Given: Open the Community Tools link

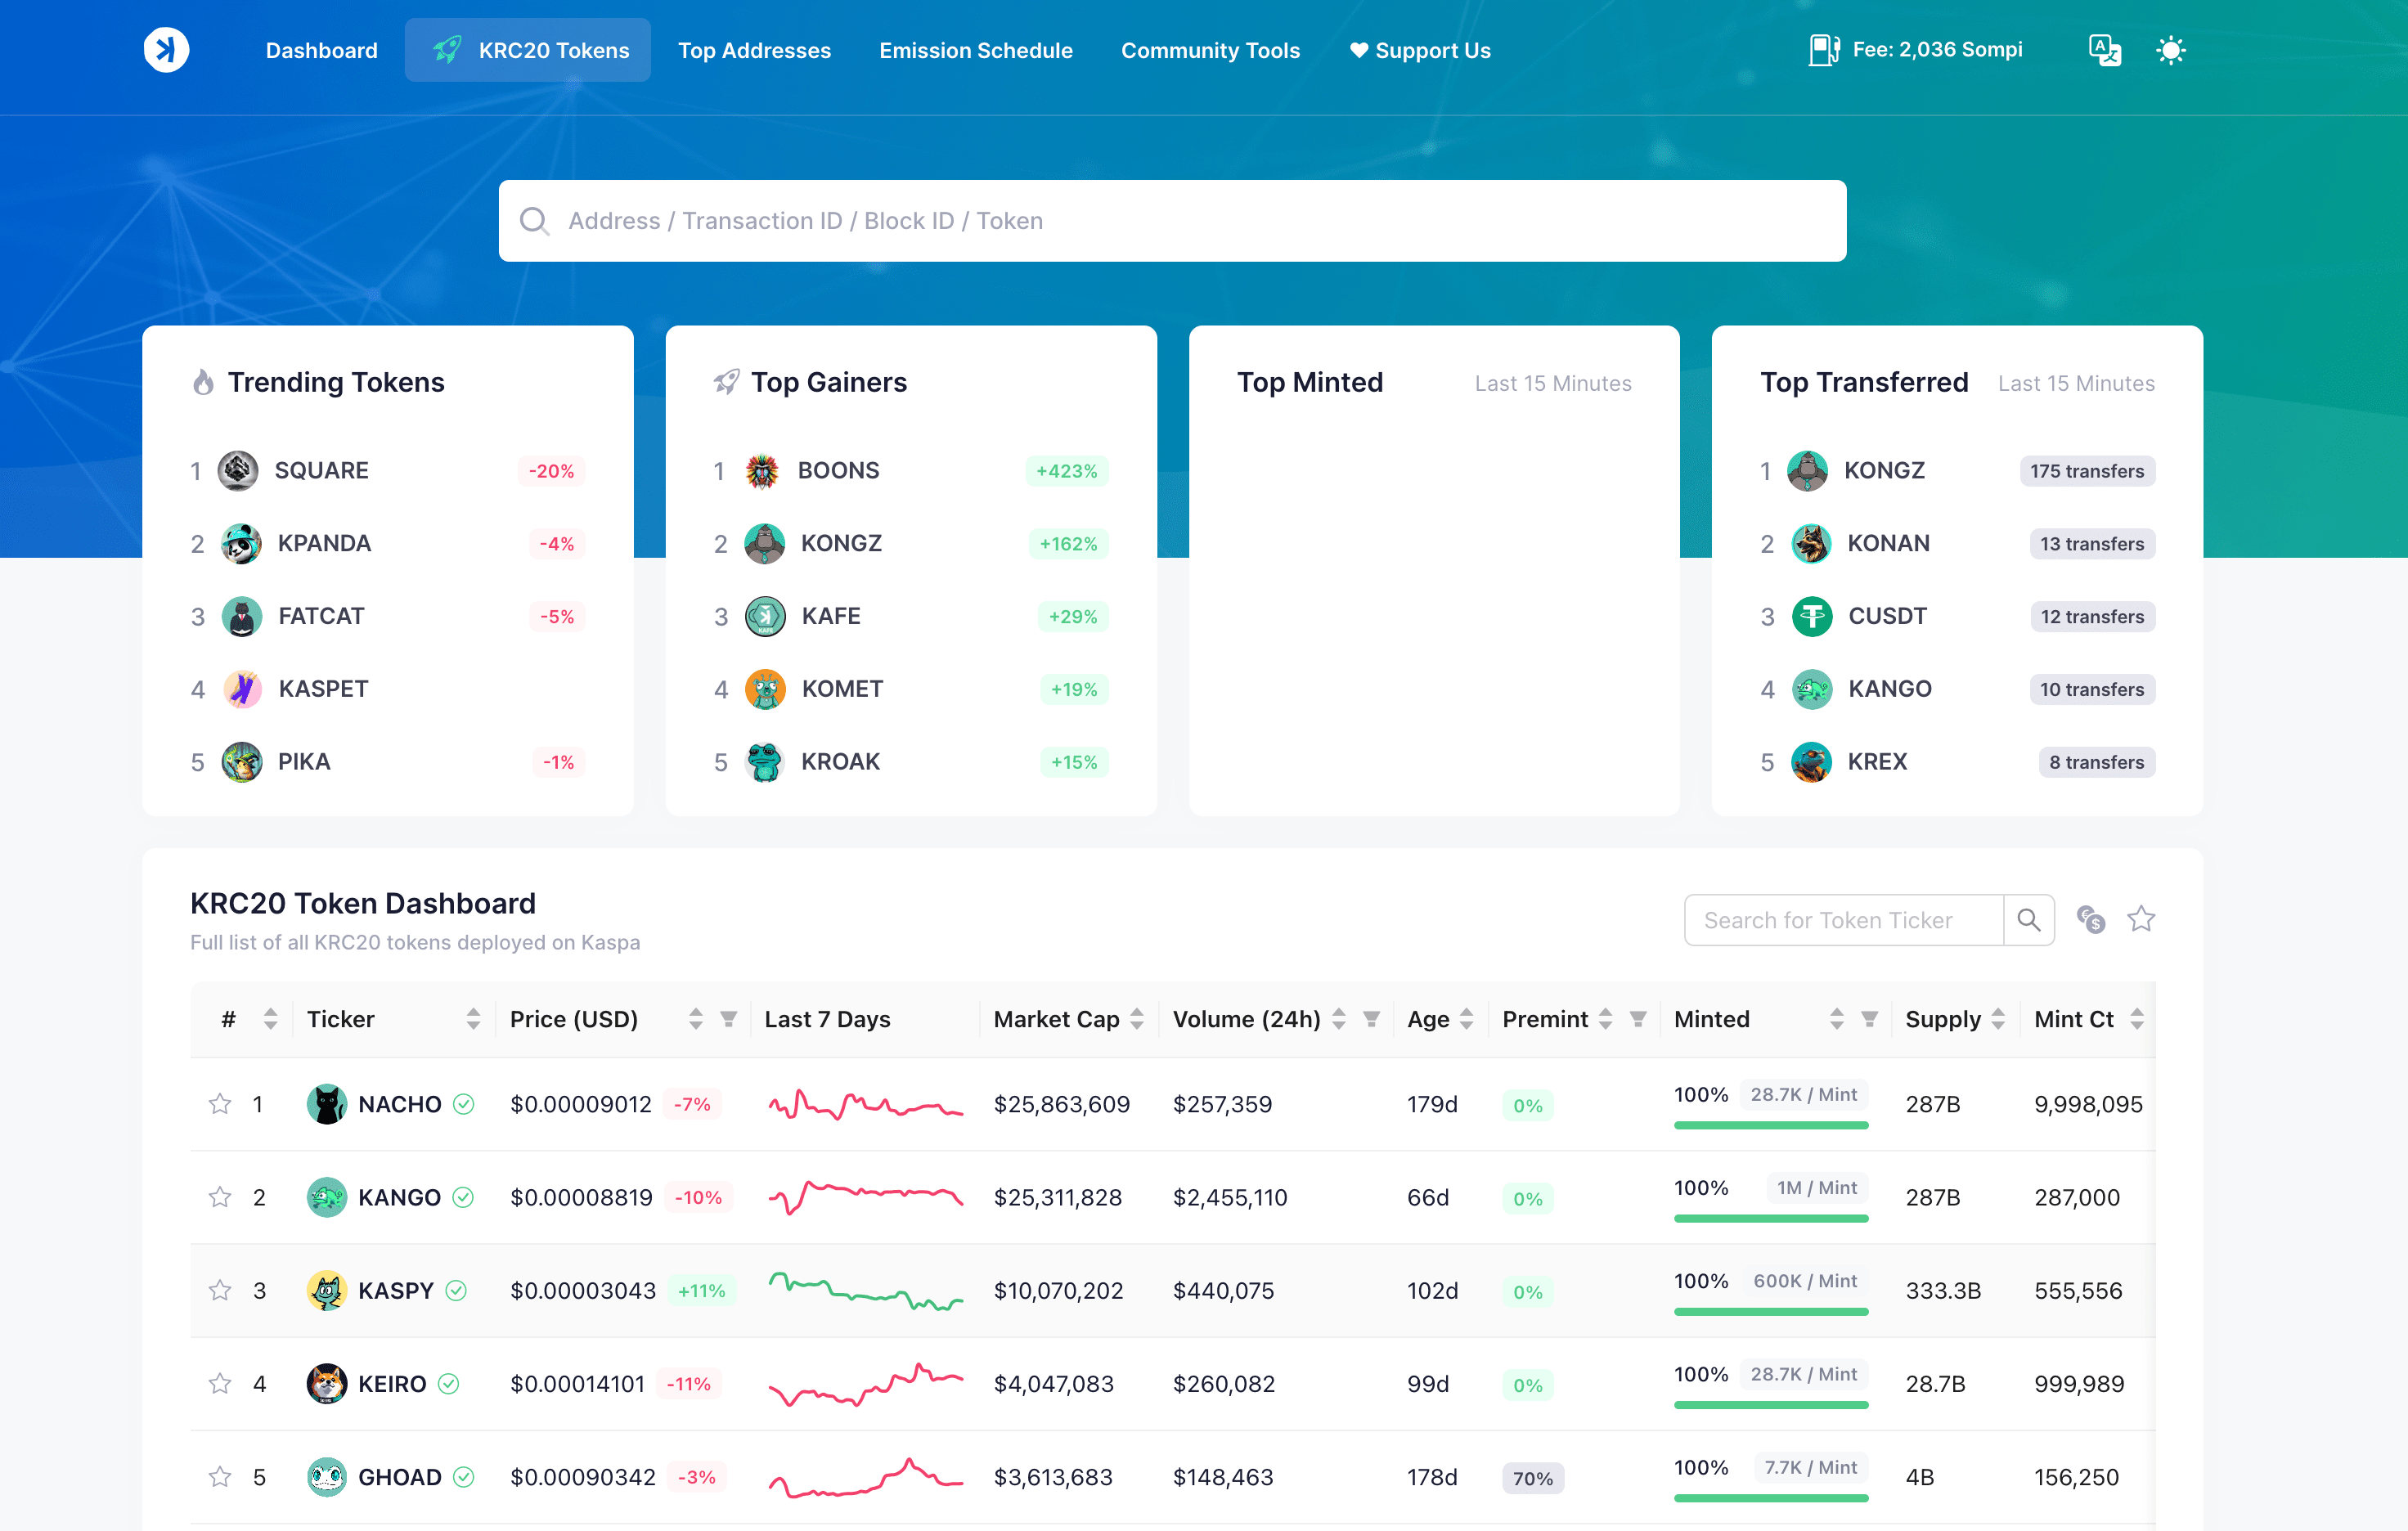Looking at the screenshot, I should pos(1210,50).
